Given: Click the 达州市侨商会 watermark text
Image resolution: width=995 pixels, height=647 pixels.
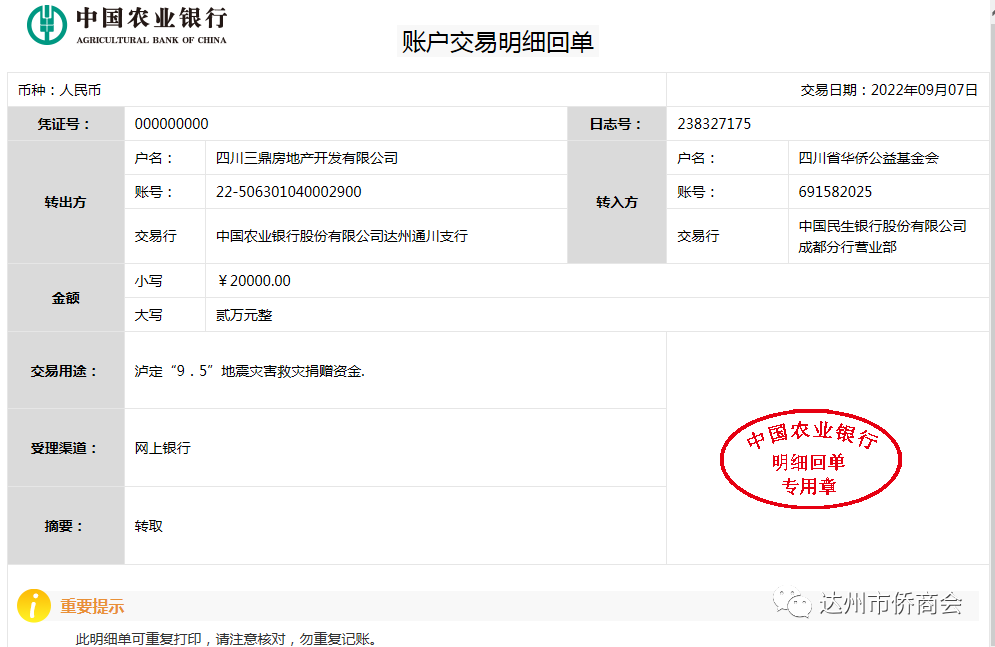Looking at the screenshot, I should point(890,604).
